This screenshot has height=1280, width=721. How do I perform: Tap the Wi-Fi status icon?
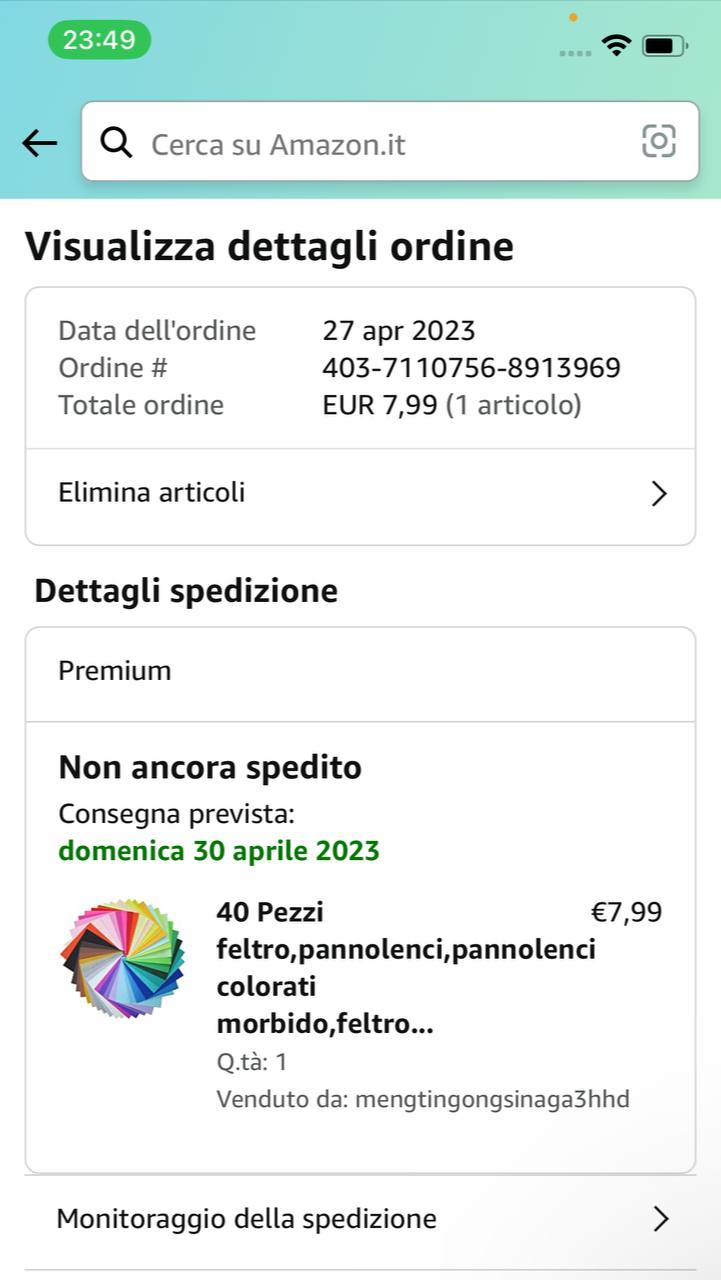[x=616, y=45]
